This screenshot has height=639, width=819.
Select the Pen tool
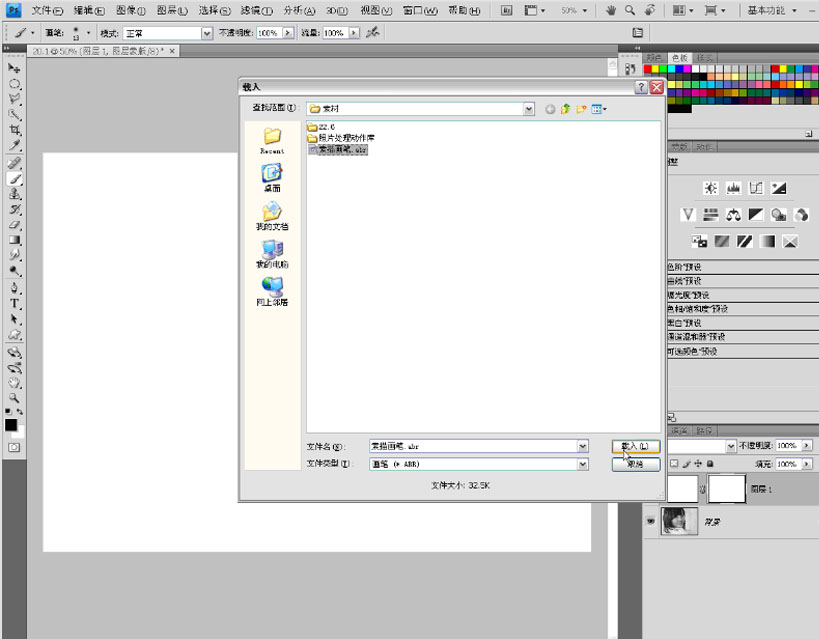tap(14, 288)
